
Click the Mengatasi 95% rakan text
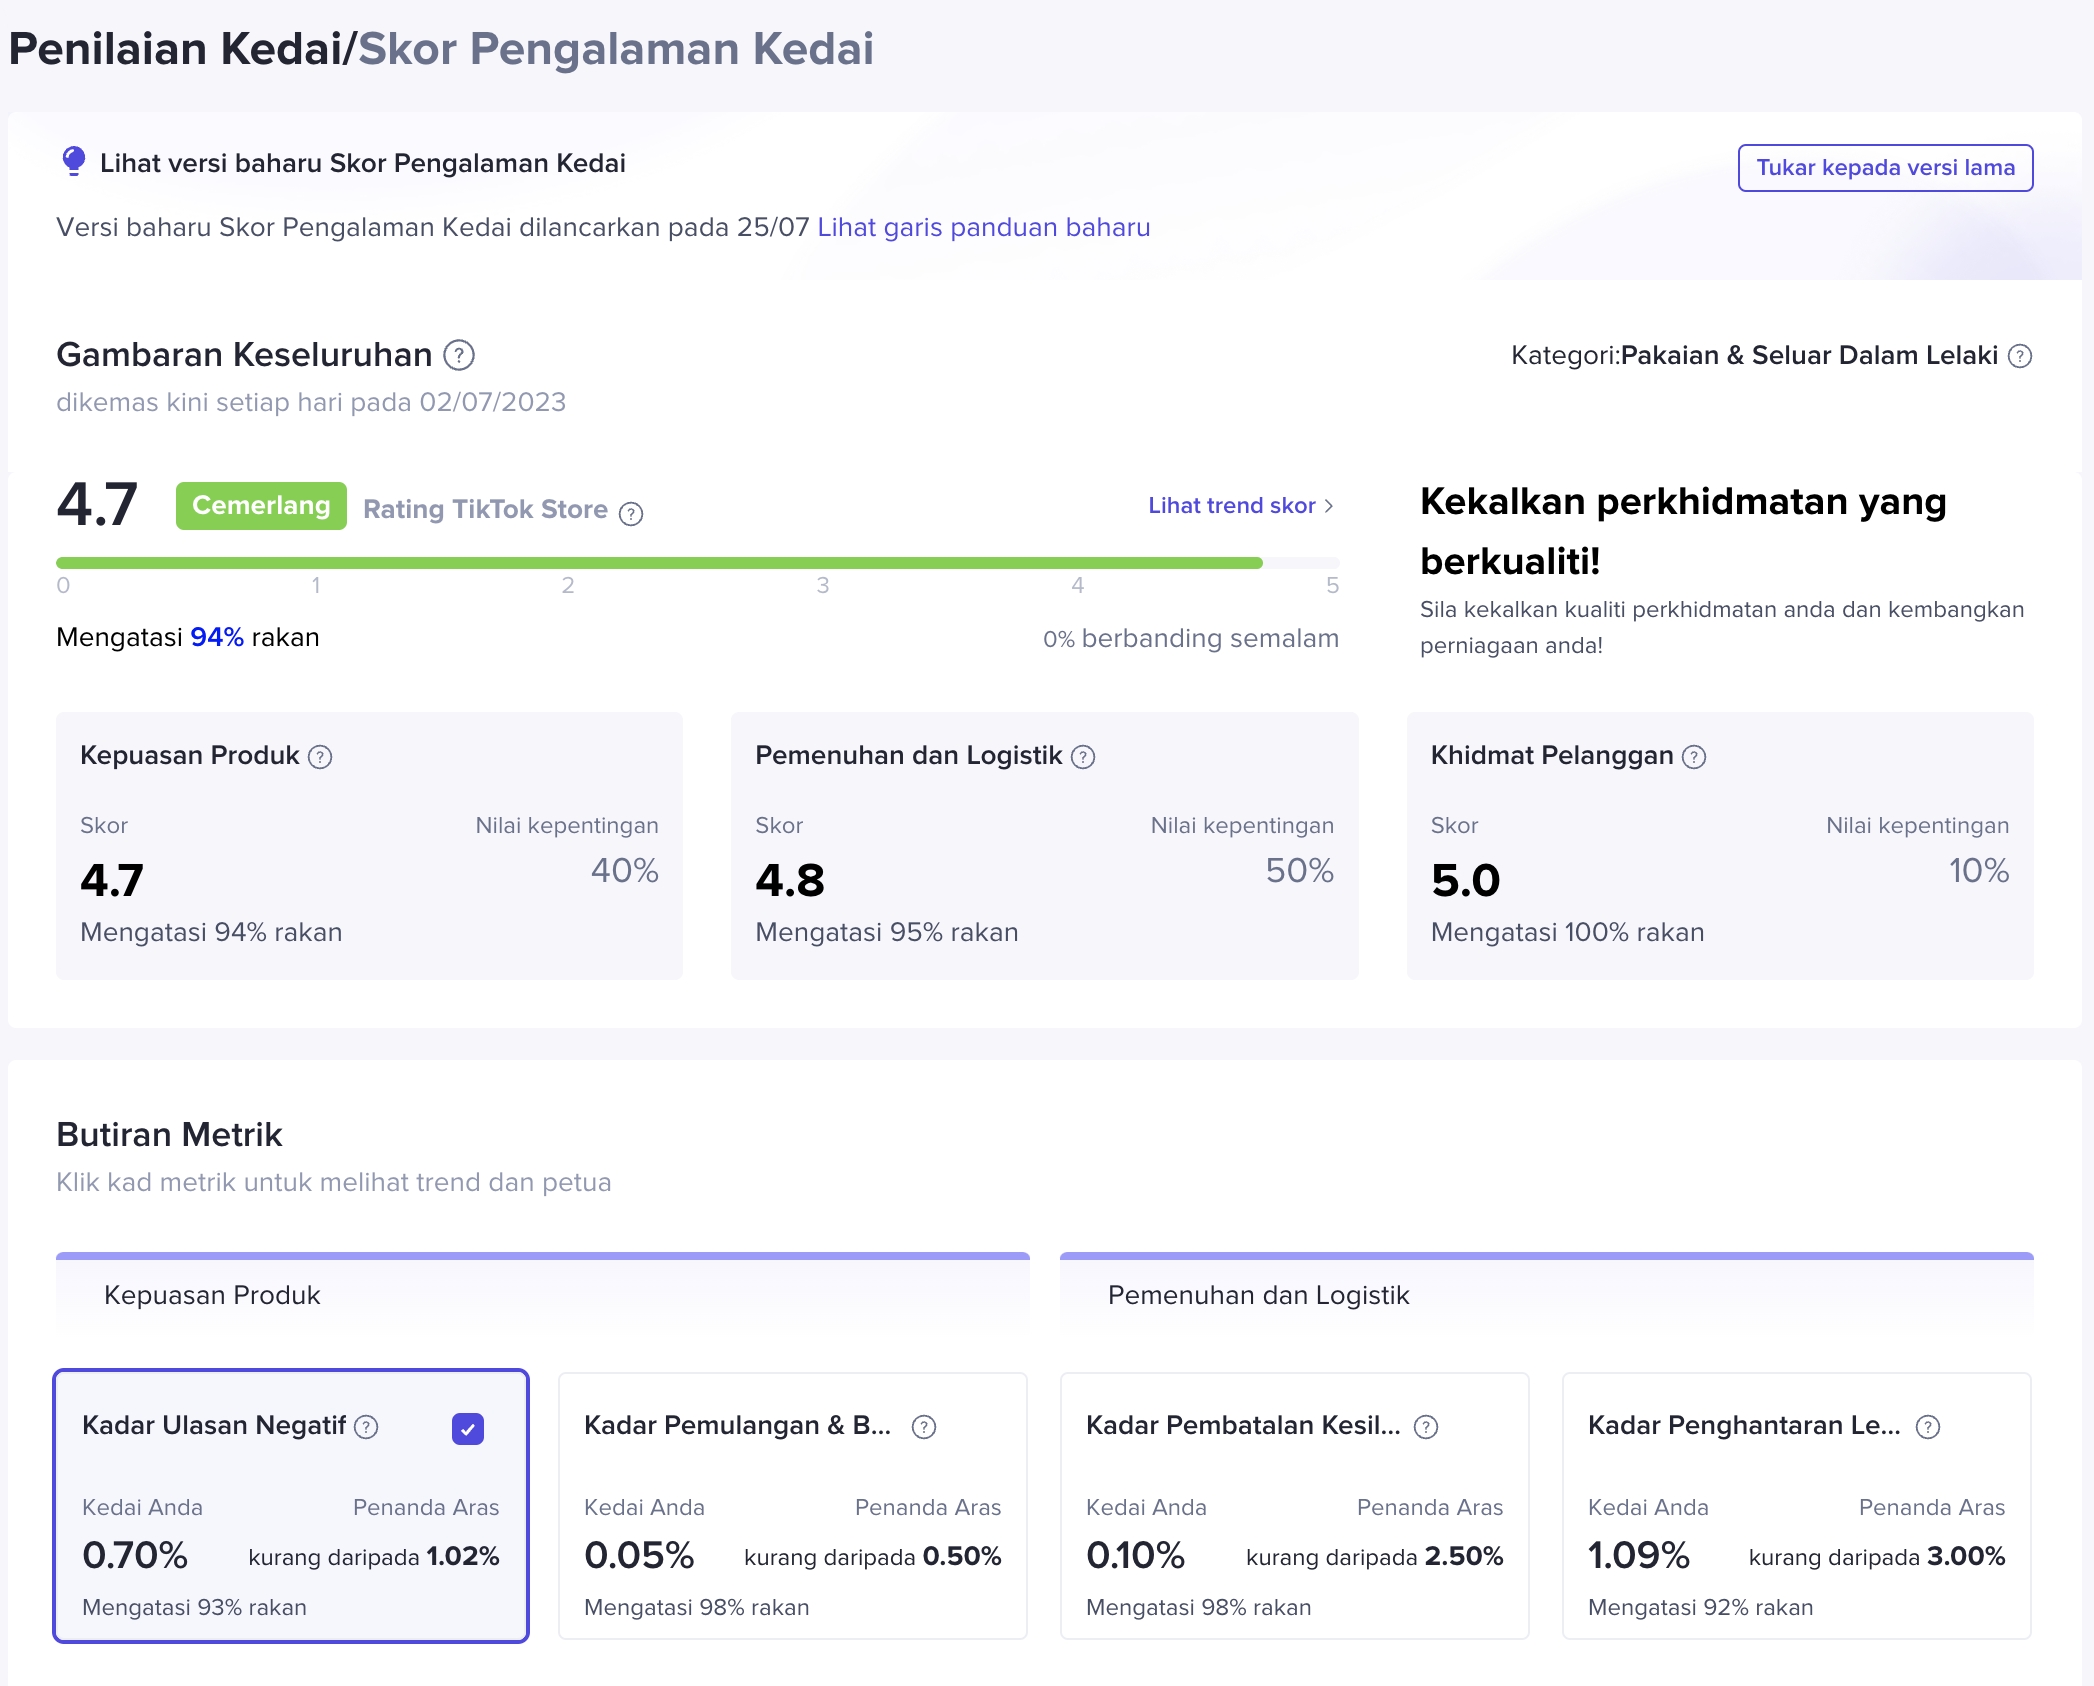click(x=887, y=932)
